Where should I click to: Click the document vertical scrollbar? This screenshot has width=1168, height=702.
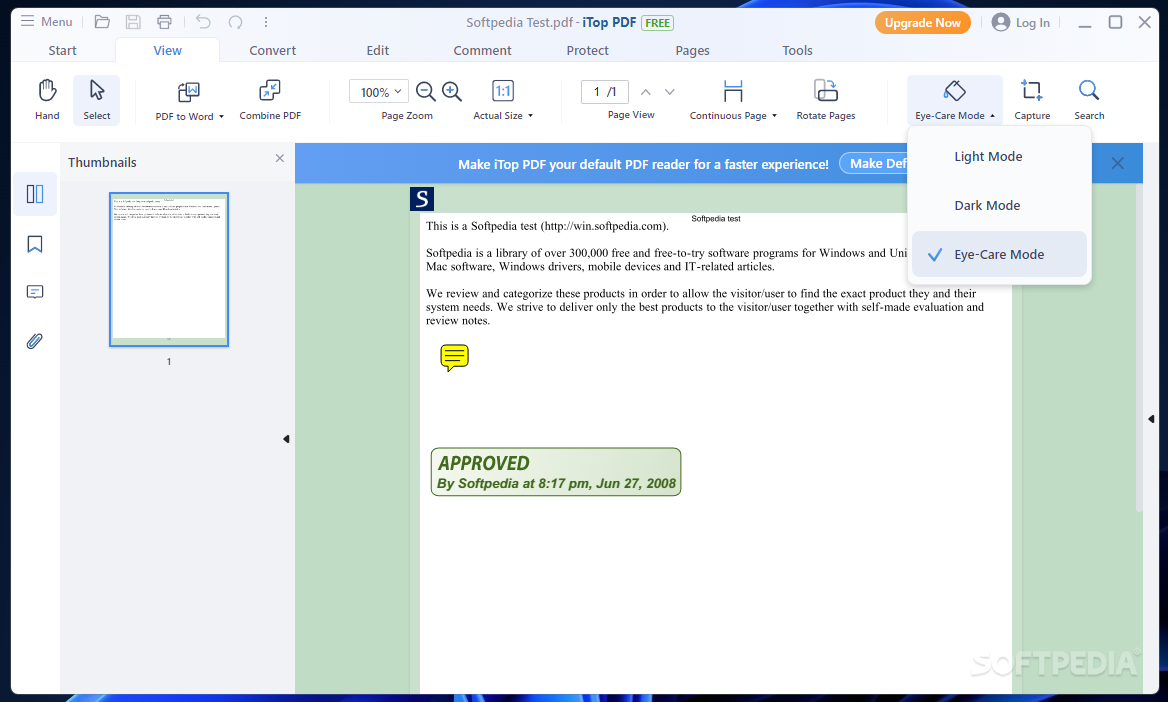[x=1139, y=349]
